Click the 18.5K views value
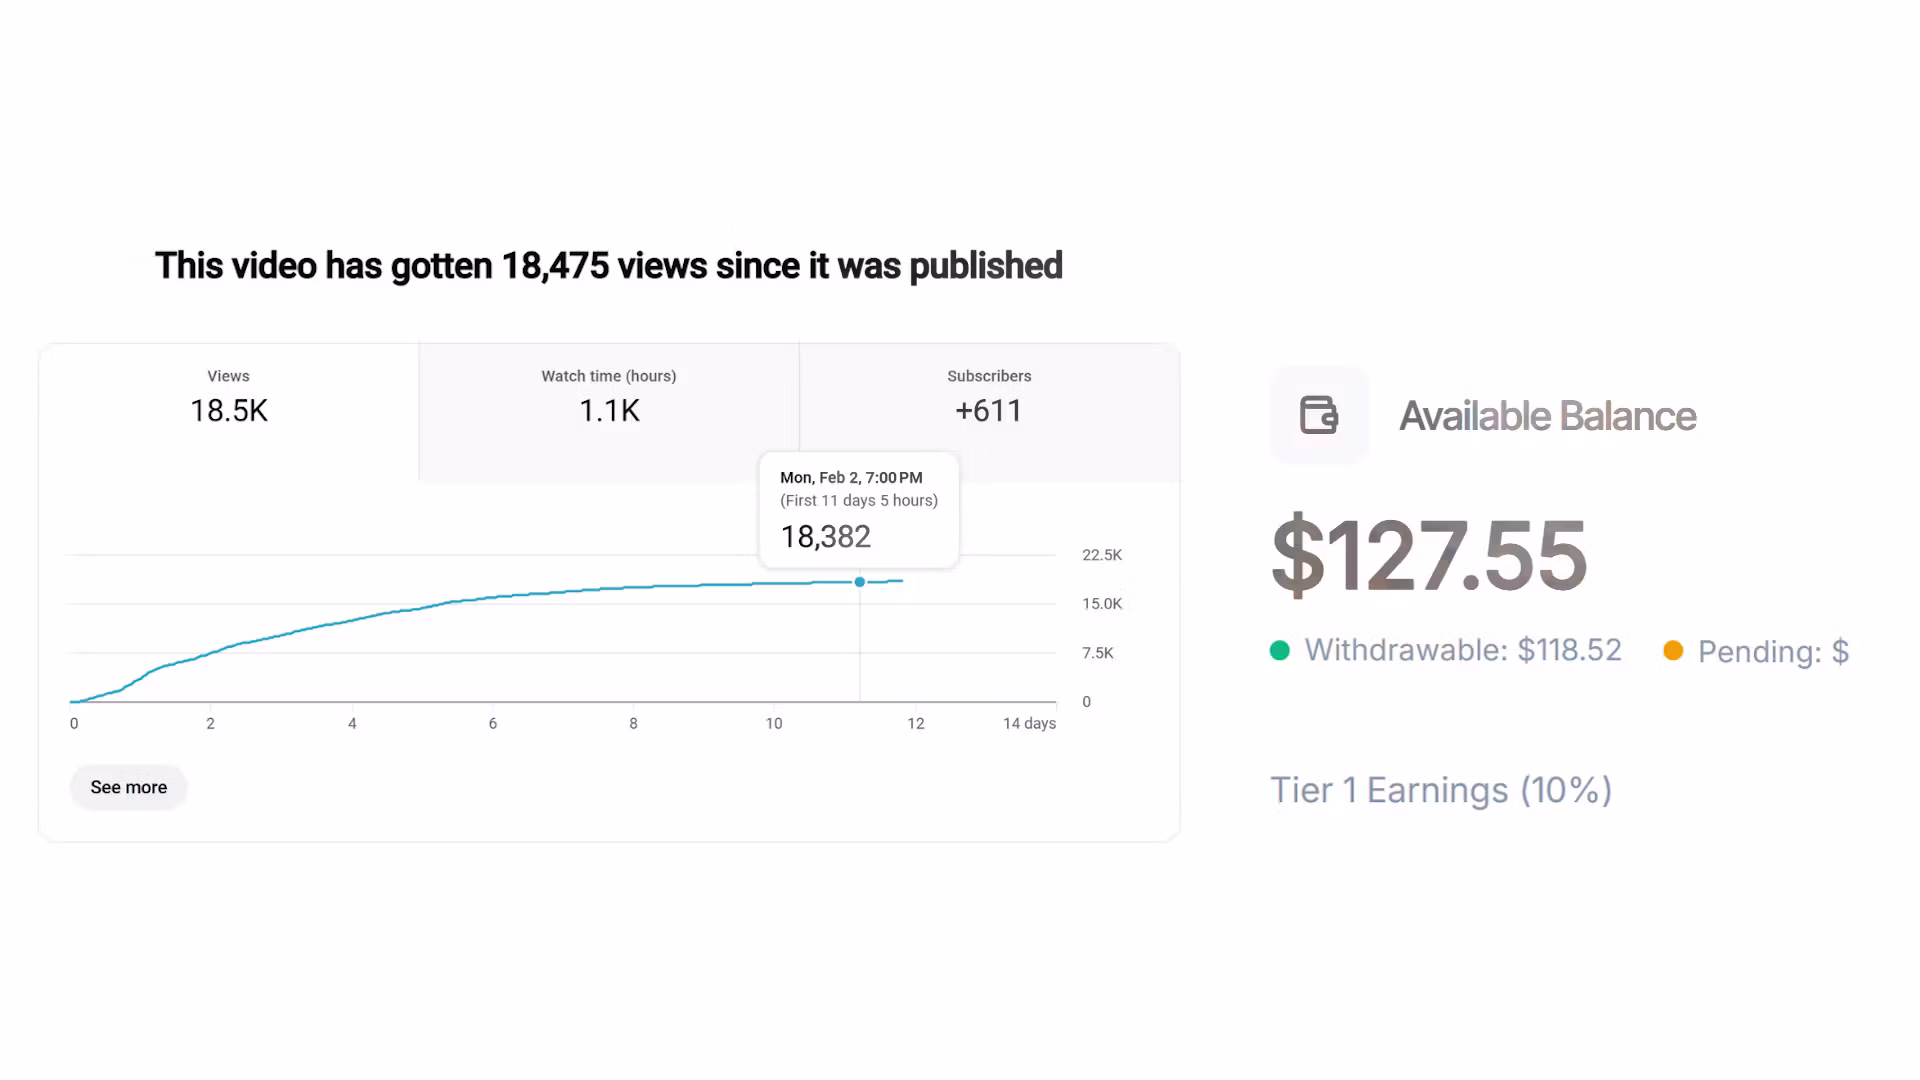The width and height of the screenshot is (1920, 1080). pos(229,411)
